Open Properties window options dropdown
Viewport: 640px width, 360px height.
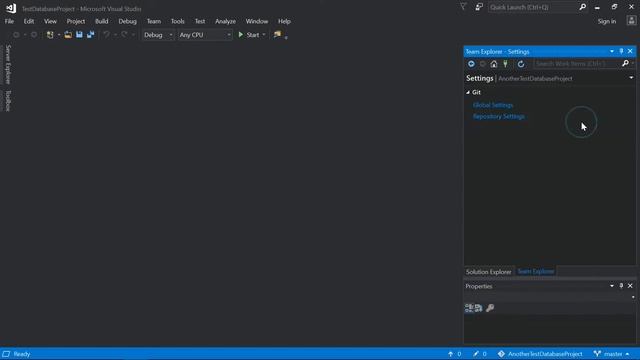[611, 286]
